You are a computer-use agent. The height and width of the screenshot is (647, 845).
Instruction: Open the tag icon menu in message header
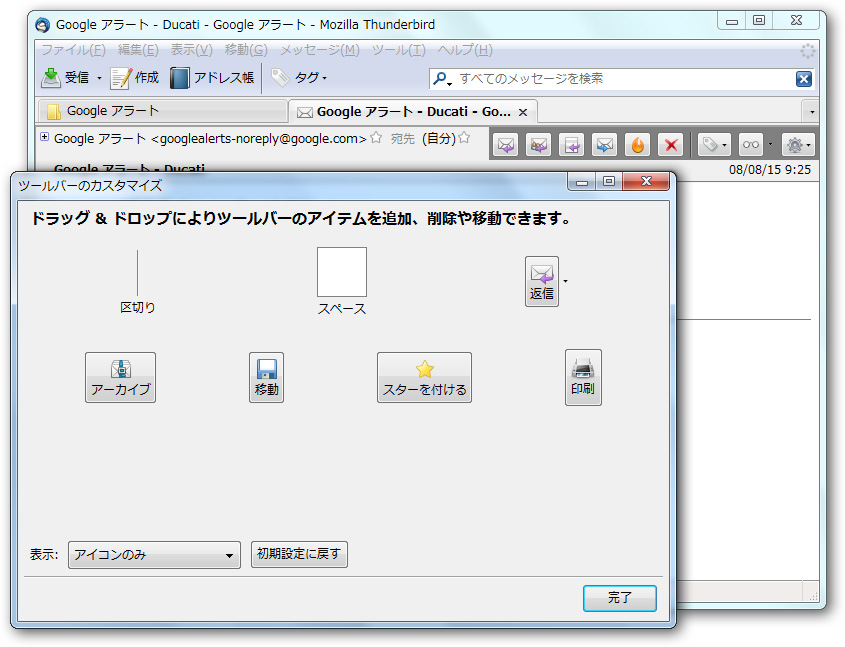click(x=714, y=145)
